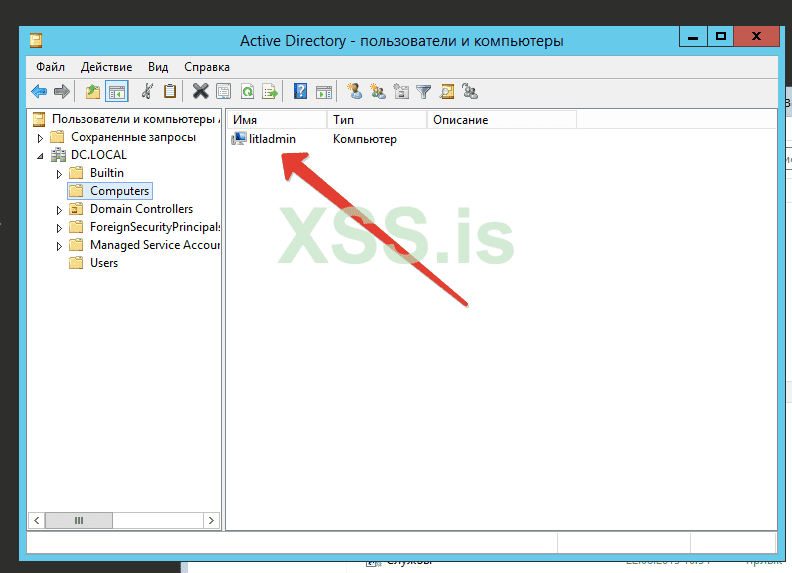
Task: Click the tree pane horizontal scrollbar thumb
Action: tap(79, 520)
